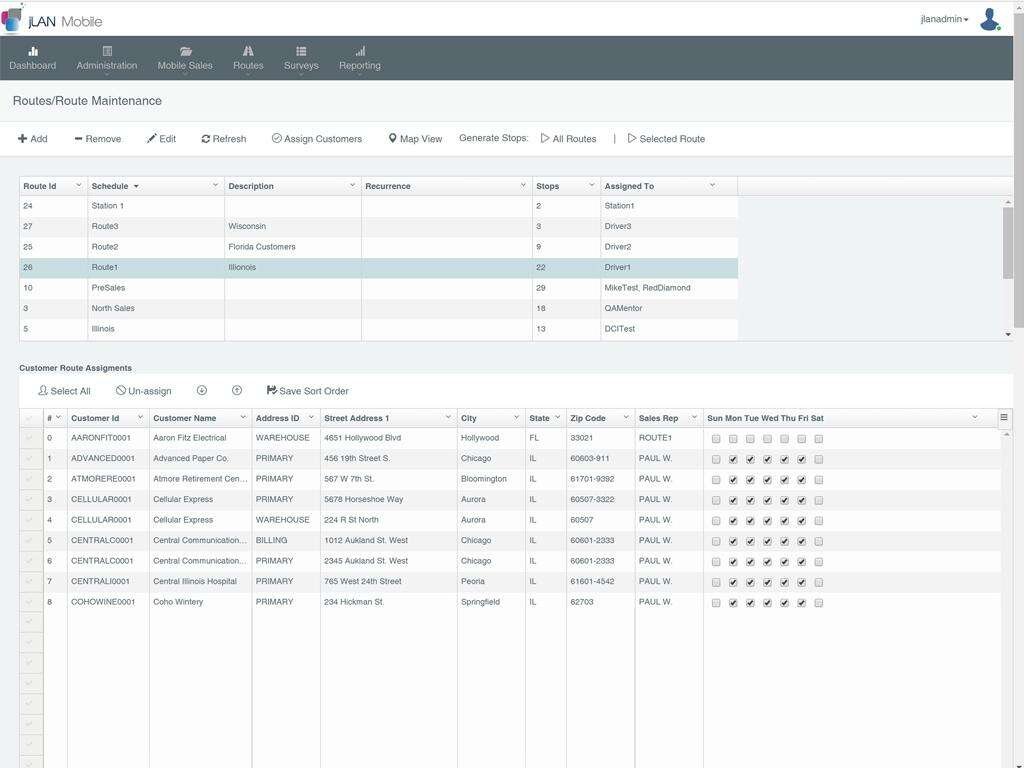The width and height of the screenshot is (1024, 768).
Task: Click the routes grid vertical scrollbar thumb
Action: pyautogui.click(x=1008, y=243)
